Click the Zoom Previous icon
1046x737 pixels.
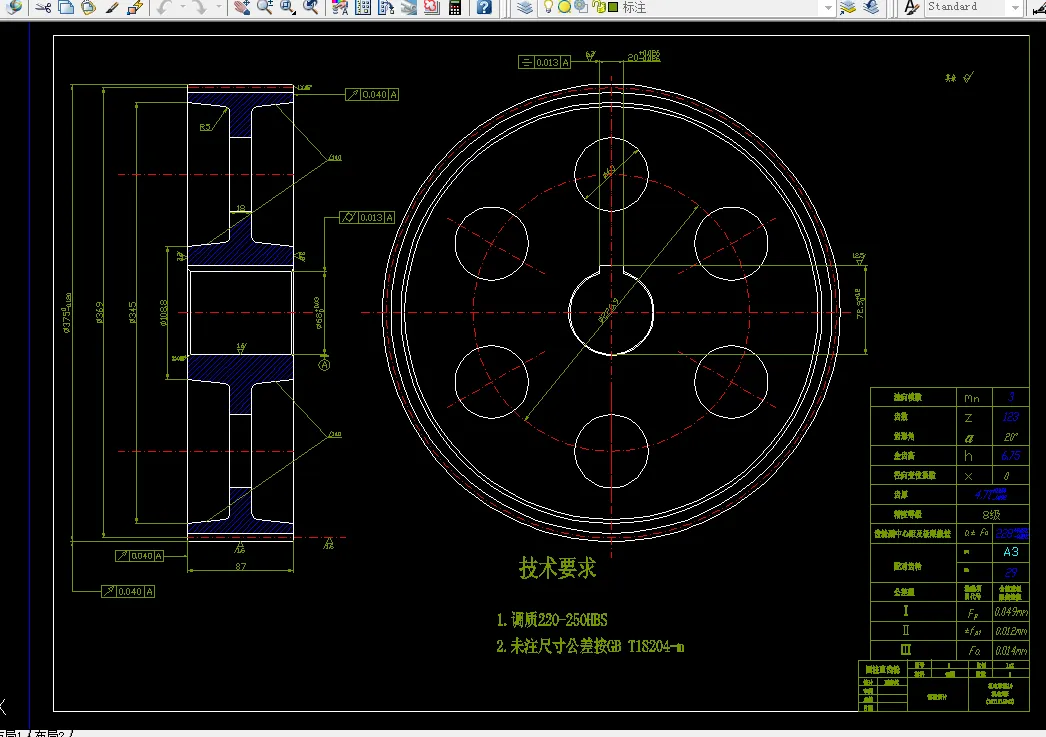310,7
